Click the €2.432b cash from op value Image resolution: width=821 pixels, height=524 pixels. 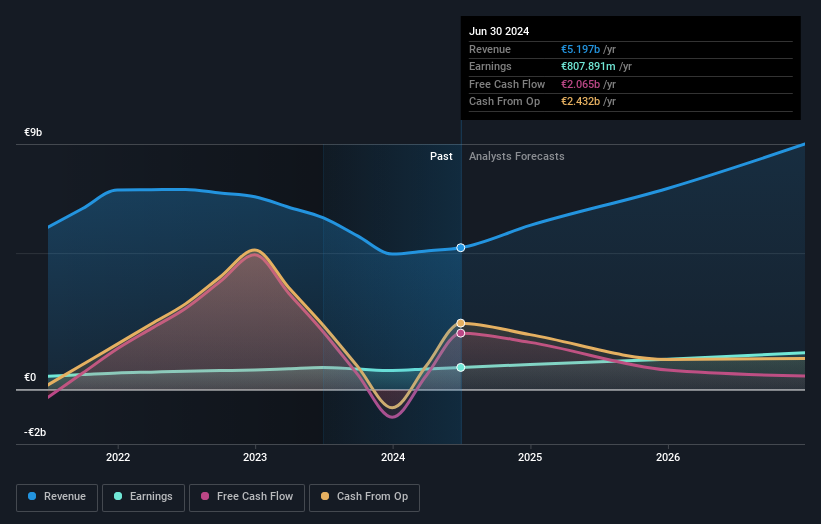tap(581, 102)
